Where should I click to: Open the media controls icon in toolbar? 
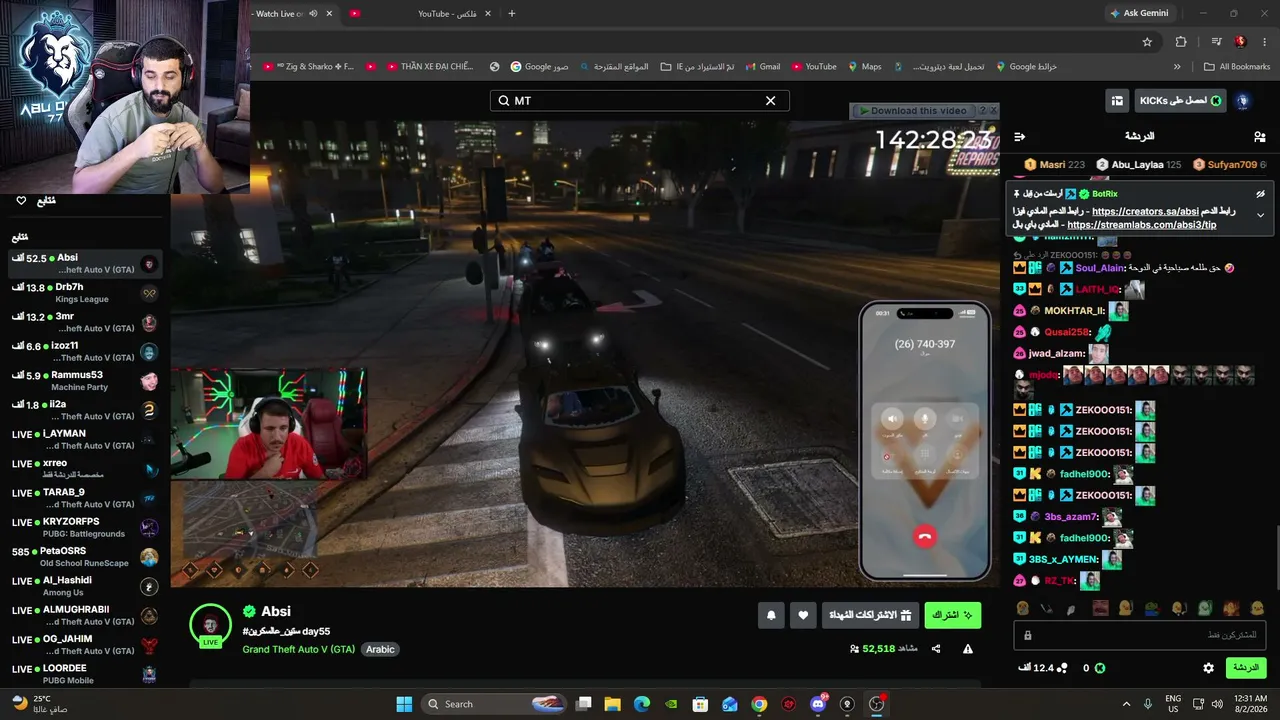coord(1216,42)
